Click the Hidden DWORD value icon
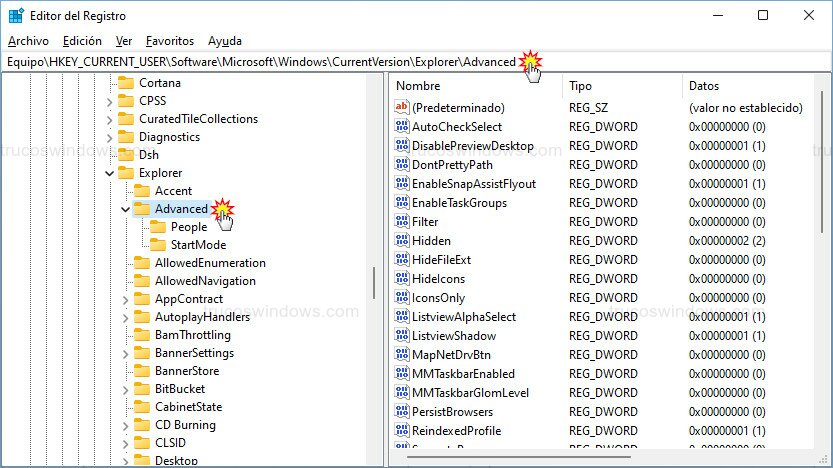The image size is (833, 468). [x=402, y=241]
